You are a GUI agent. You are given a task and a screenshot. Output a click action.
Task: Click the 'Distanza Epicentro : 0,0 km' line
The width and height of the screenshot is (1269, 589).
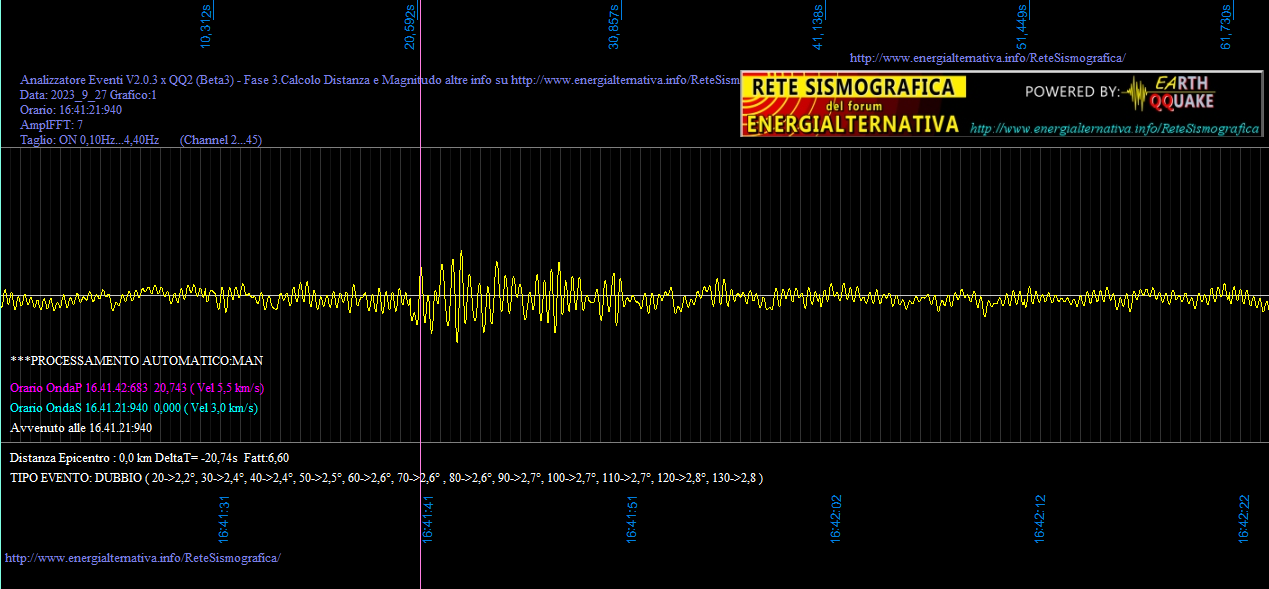(150, 457)
